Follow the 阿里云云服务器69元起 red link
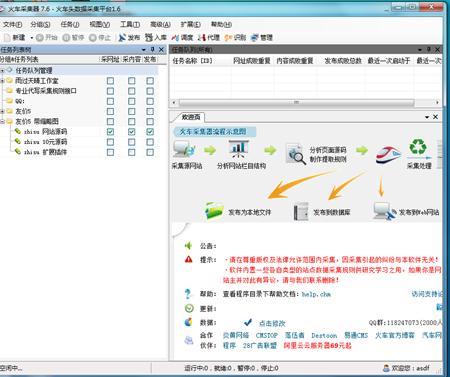 click(x=317, y=345)
